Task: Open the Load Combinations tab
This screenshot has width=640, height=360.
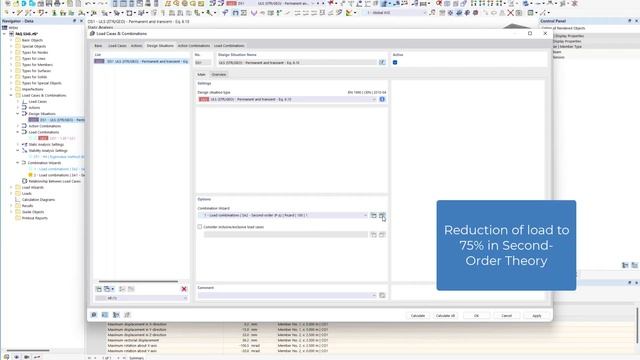Action: click(229, 46)
